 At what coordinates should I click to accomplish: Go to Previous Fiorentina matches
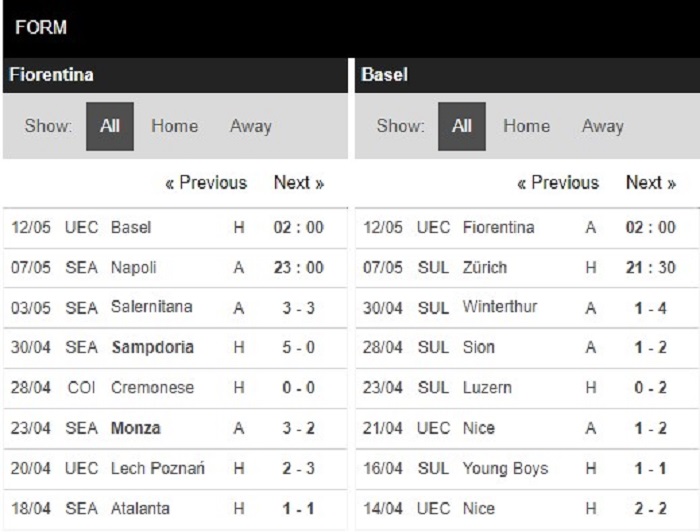[x=206, y=183]
